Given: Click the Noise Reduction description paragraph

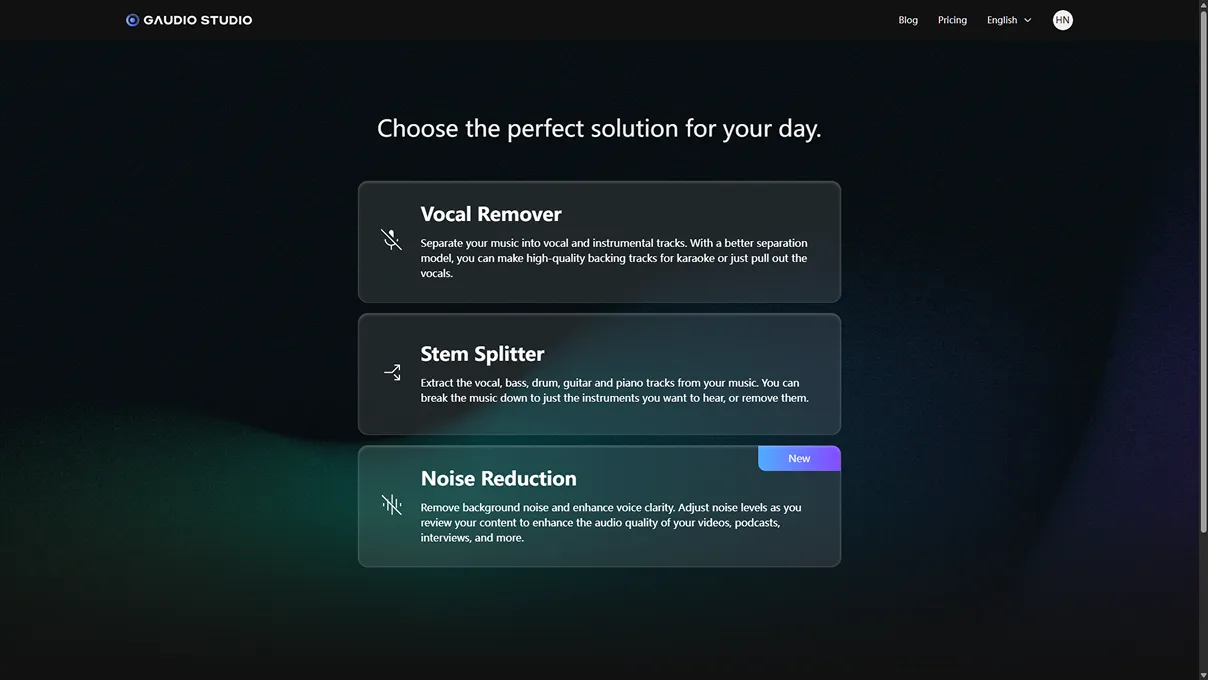Looking at the screenshot, I should (610, 522).
